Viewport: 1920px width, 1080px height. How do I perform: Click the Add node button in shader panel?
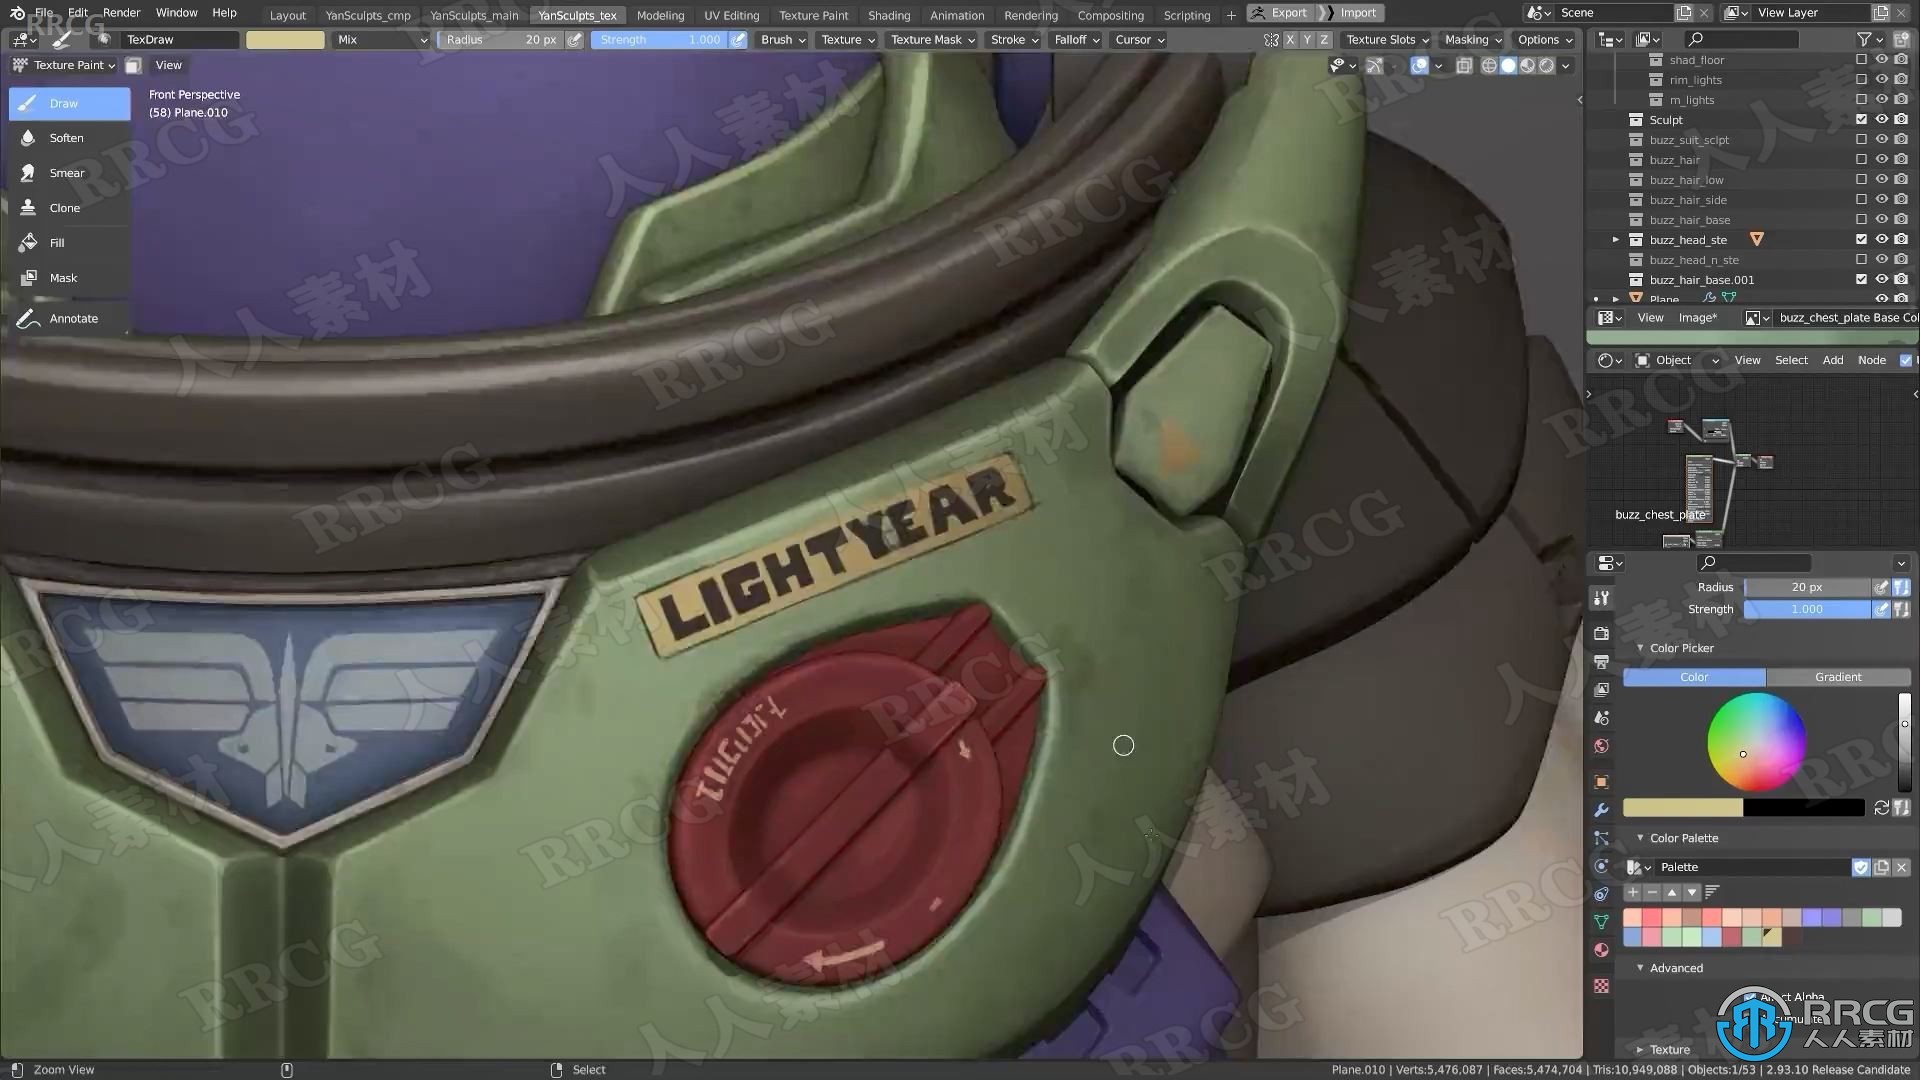coord(1833,359)
